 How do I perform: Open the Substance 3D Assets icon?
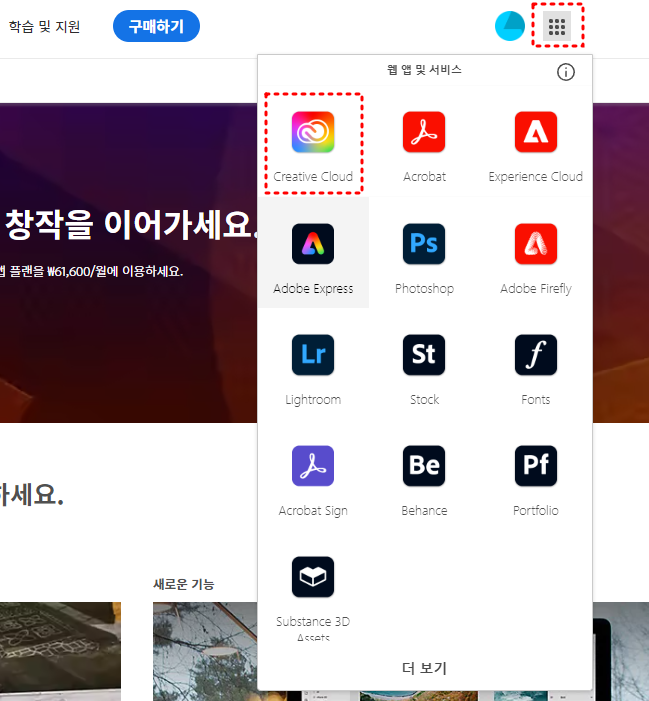coord(313,577)
